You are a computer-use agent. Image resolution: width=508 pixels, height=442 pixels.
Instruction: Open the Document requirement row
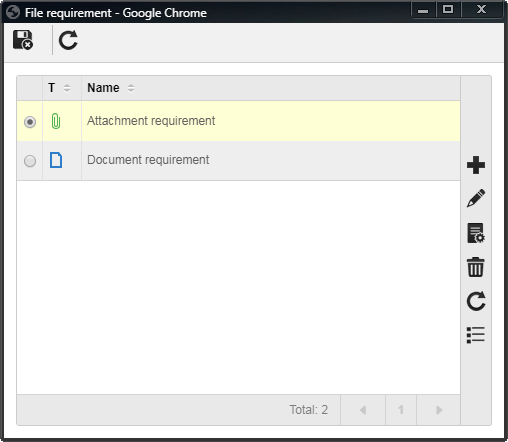tap(238, 161)
